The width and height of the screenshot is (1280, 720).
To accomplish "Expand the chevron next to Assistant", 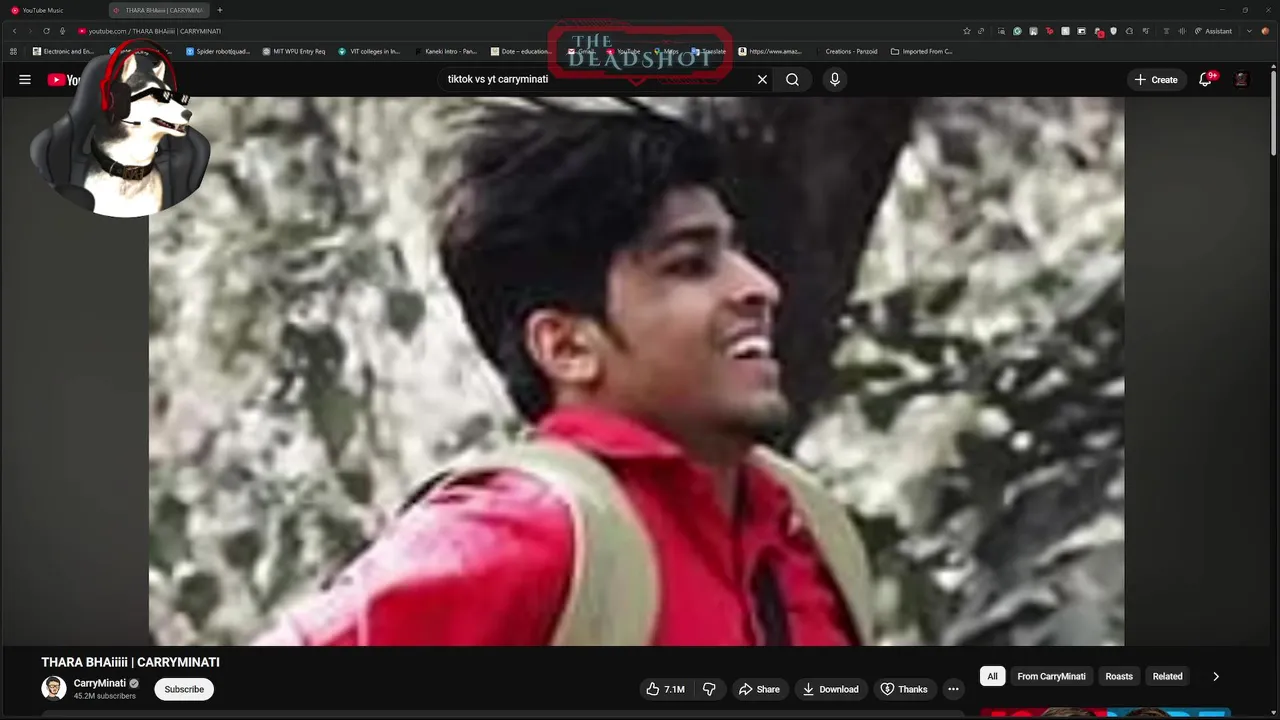I will tap(1249, 31).
